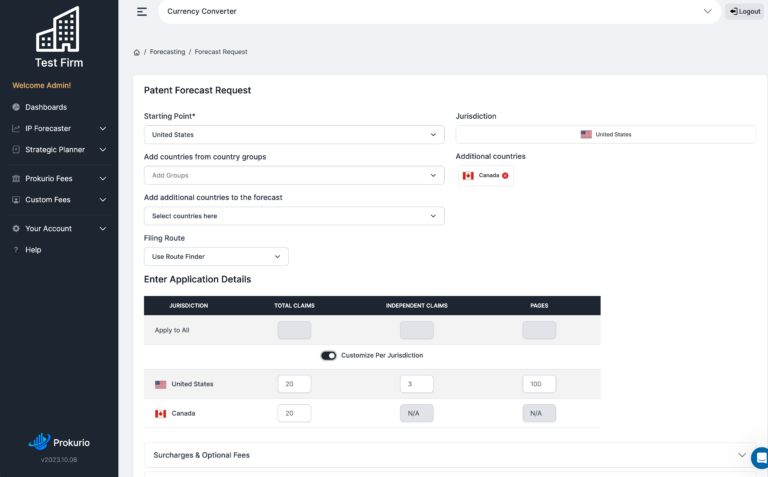
Task: Click the Logout button
Action: [x=744, y=11]
